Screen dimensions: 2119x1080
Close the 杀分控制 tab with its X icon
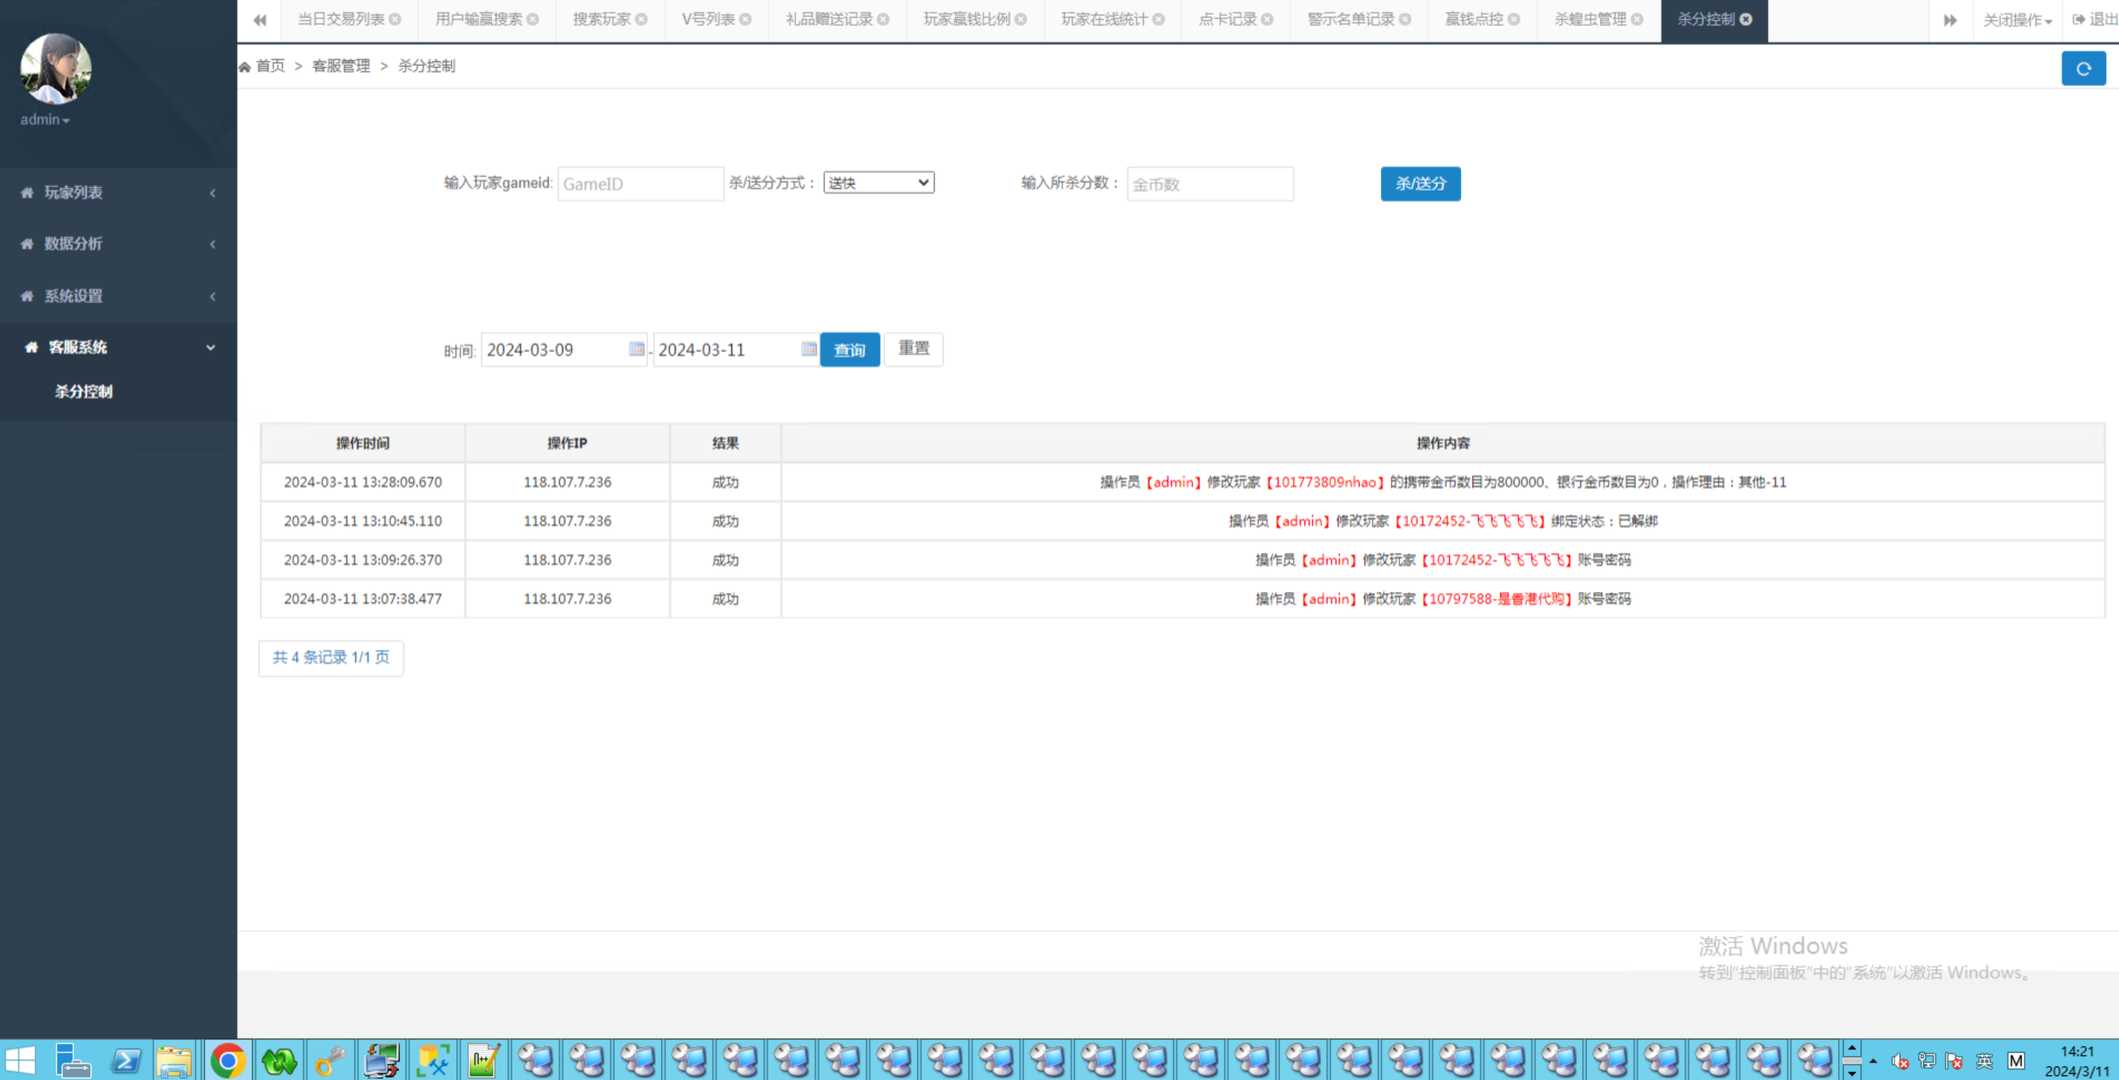pyautogui.click(x=1746, y=19)
